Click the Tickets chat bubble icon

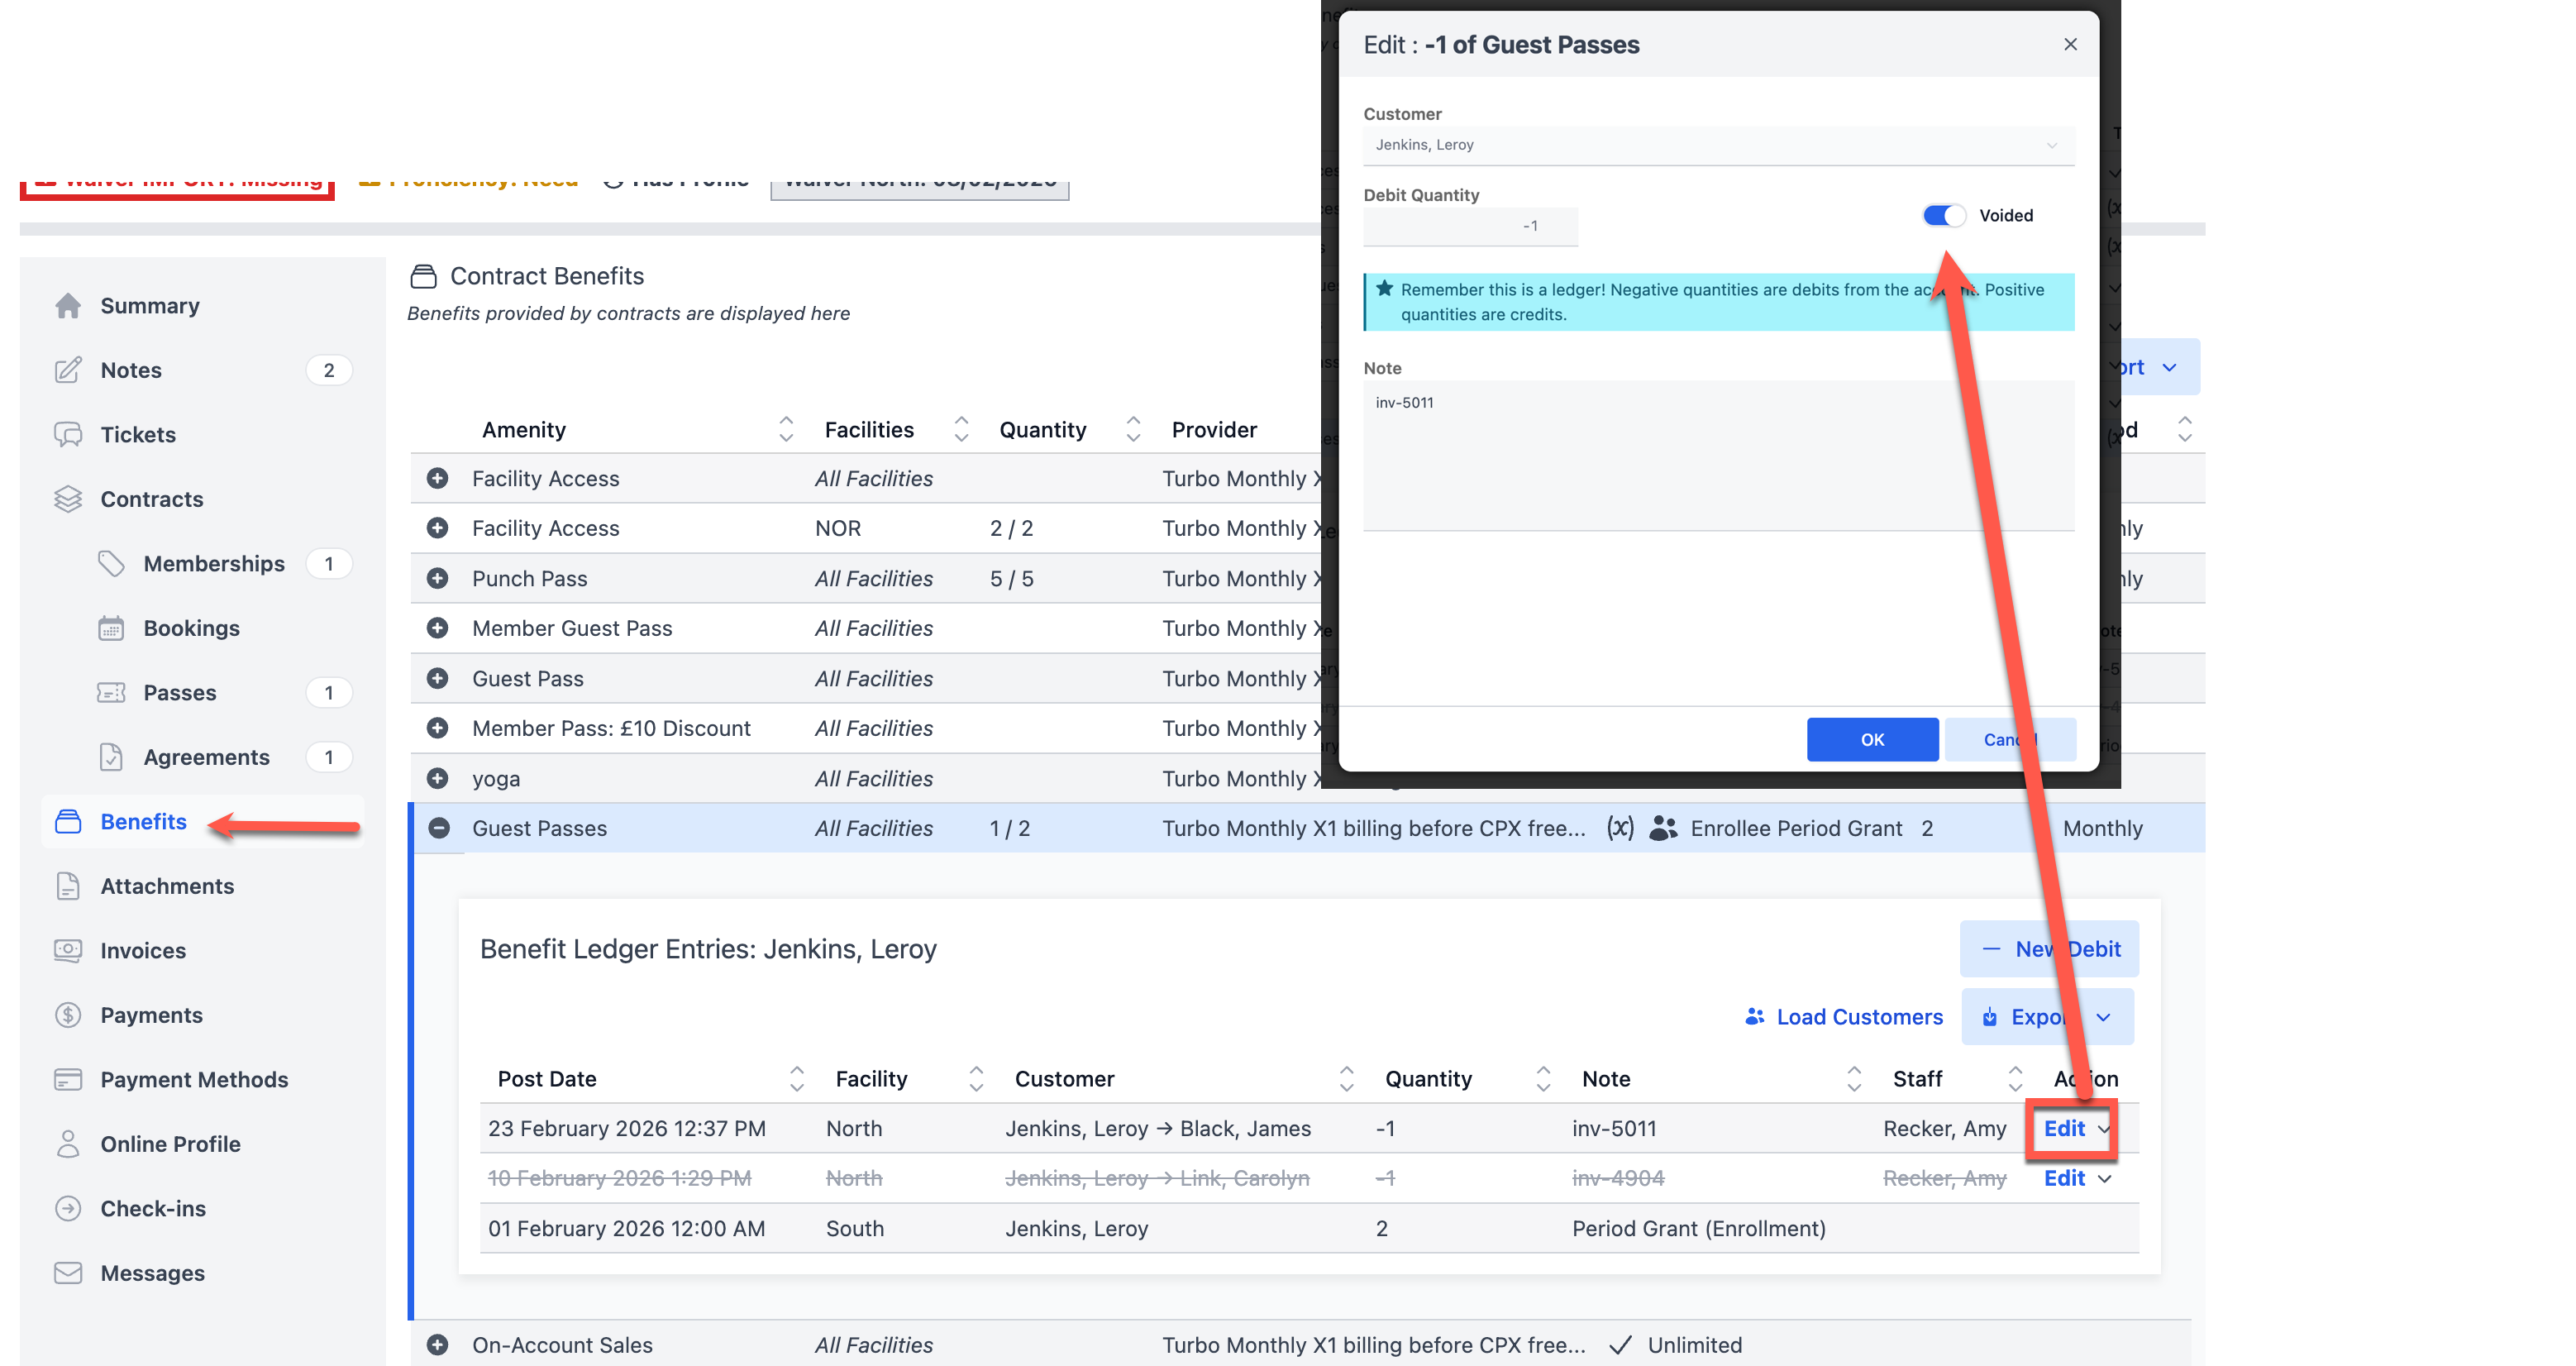[x=68, y=435]
